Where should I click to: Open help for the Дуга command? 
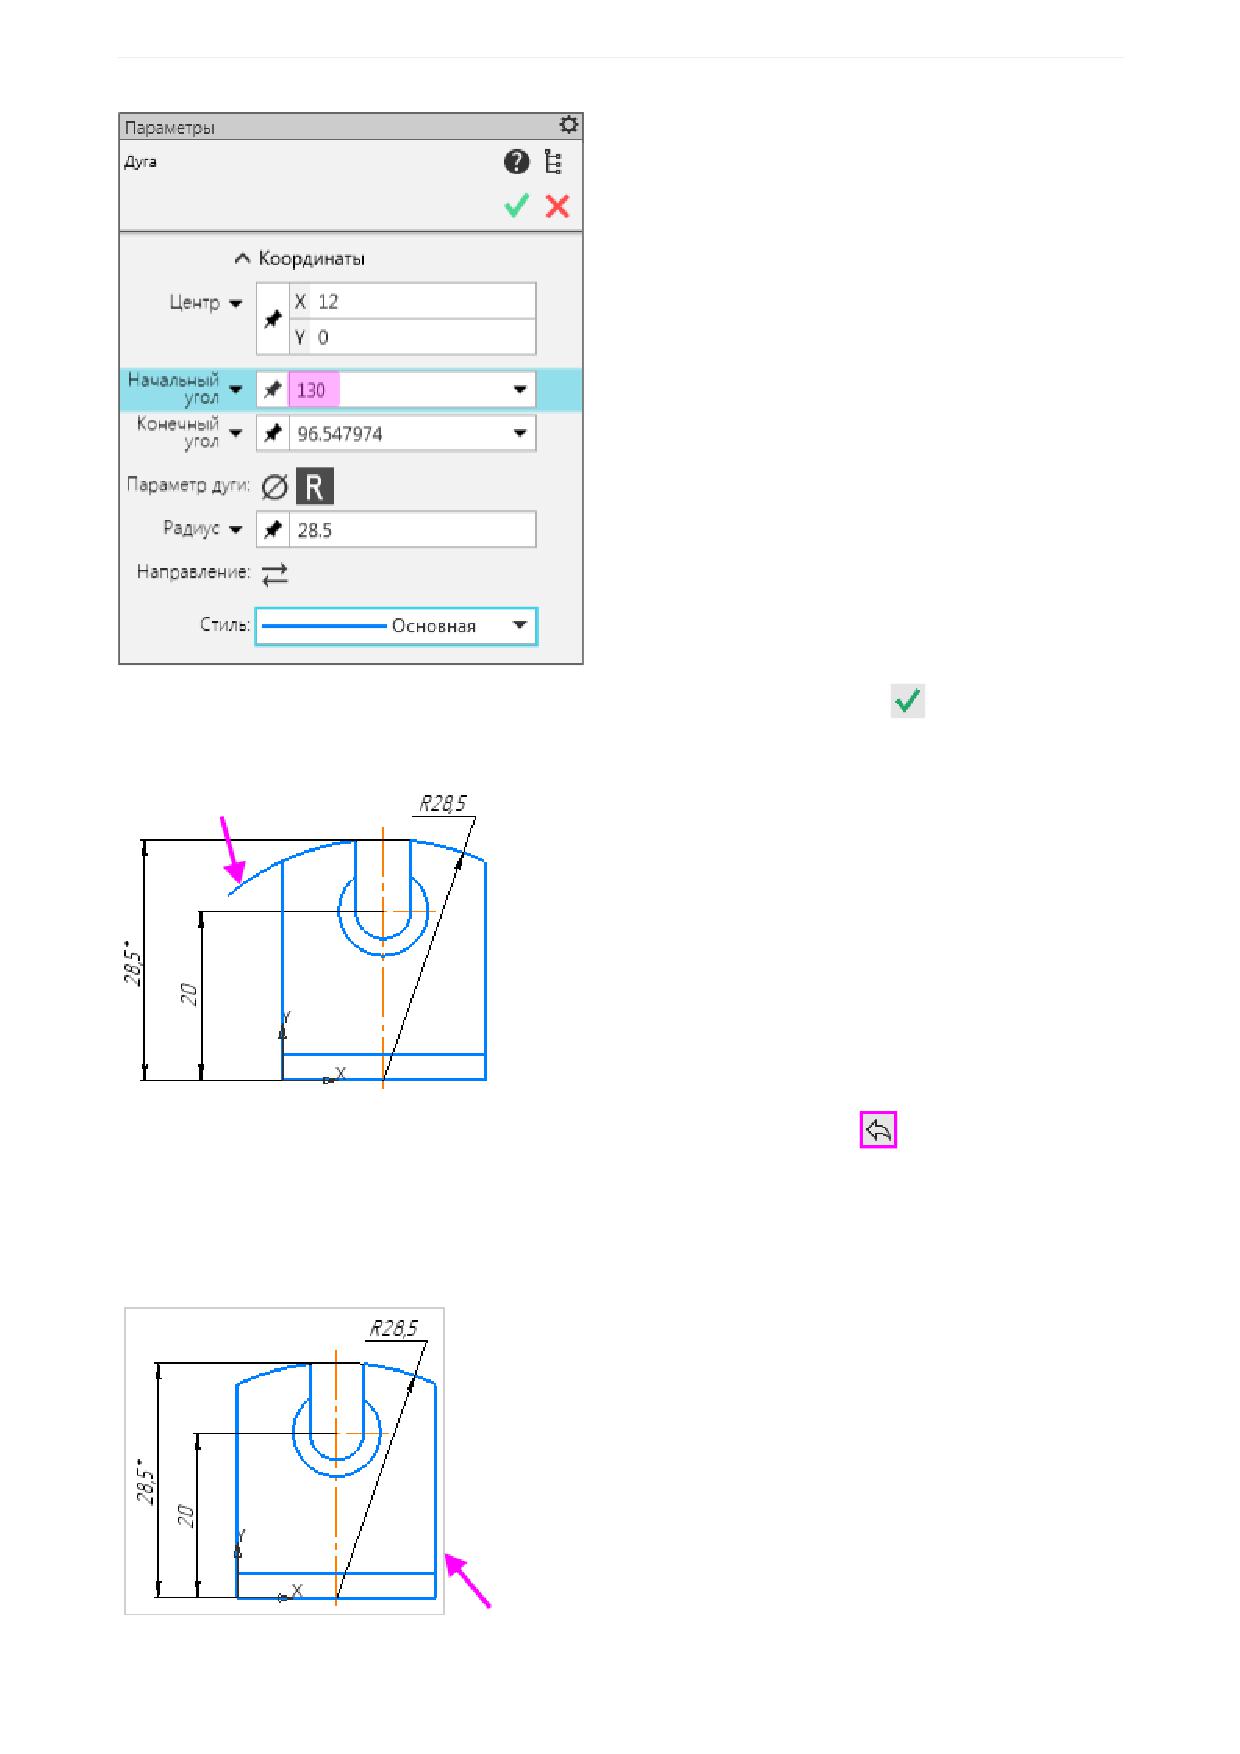pyautogui.click(x=517, y=162)
